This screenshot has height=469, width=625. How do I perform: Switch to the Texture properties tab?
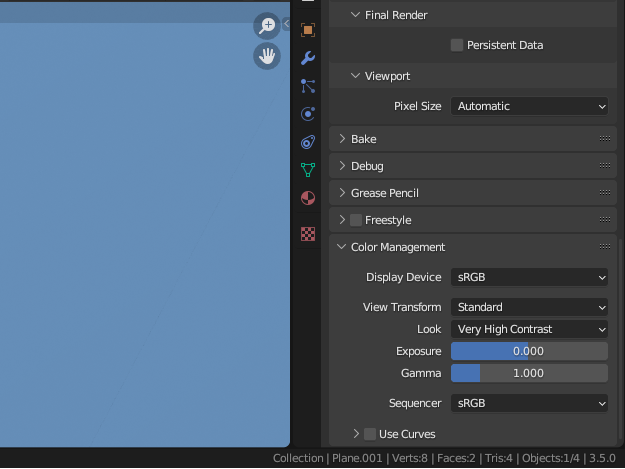point(308,234)
